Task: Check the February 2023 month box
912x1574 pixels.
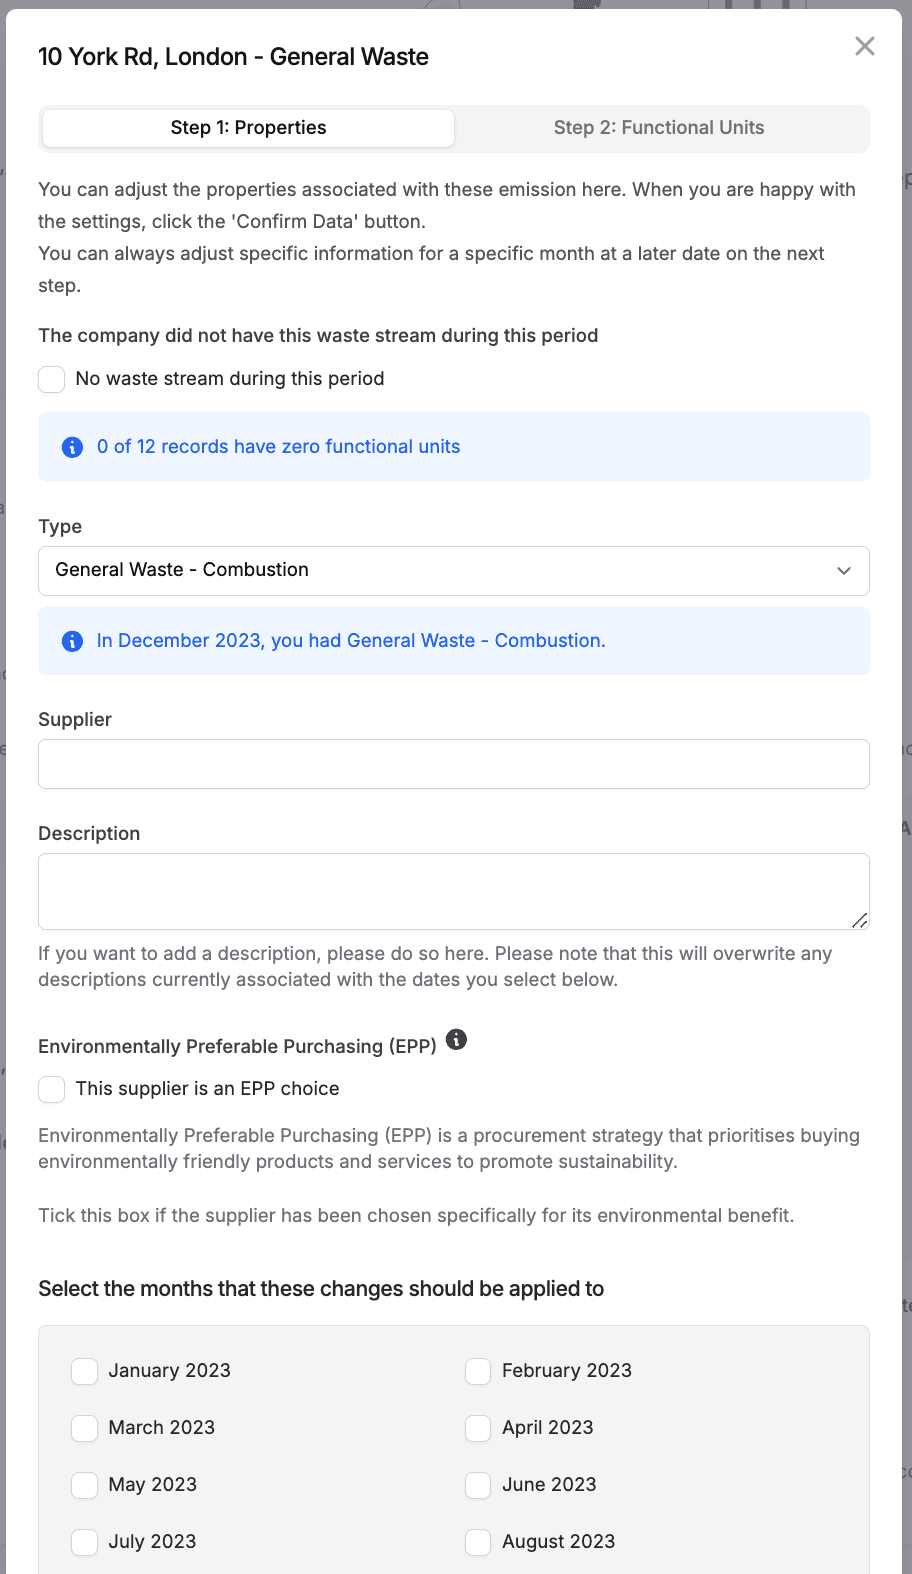Action: click(x=478, y=1371)
